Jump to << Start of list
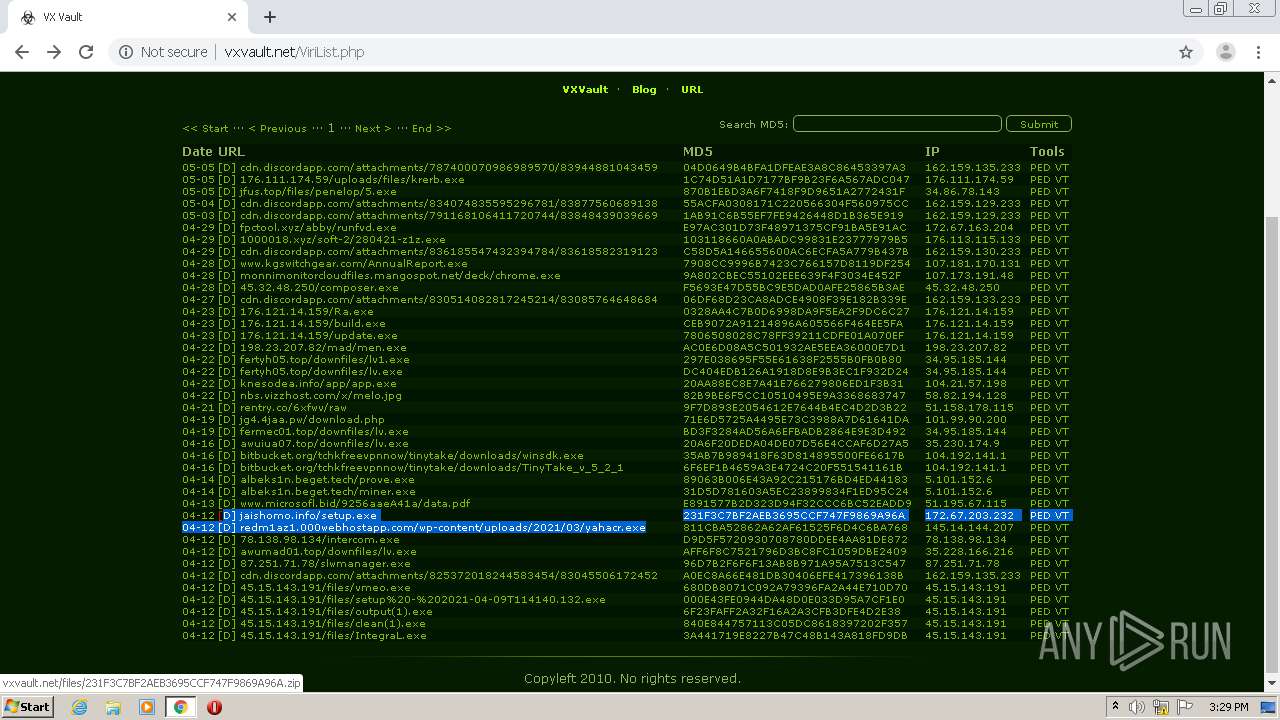This screenshot has height=720, width=1280. point(205,128)
